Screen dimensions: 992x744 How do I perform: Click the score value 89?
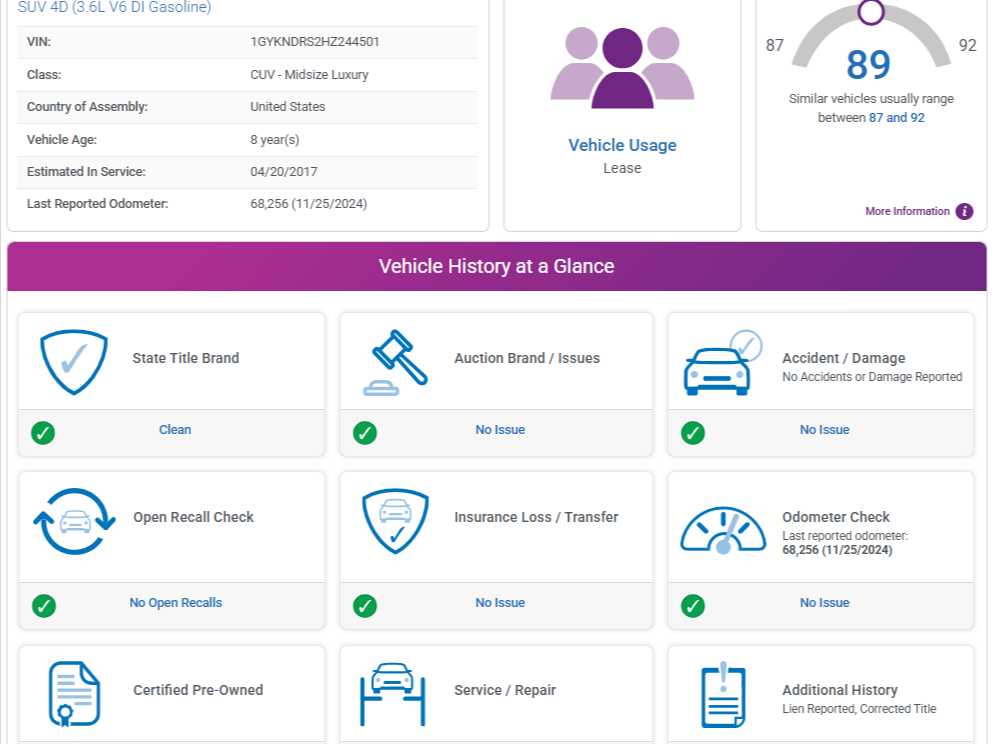point(869,65)
